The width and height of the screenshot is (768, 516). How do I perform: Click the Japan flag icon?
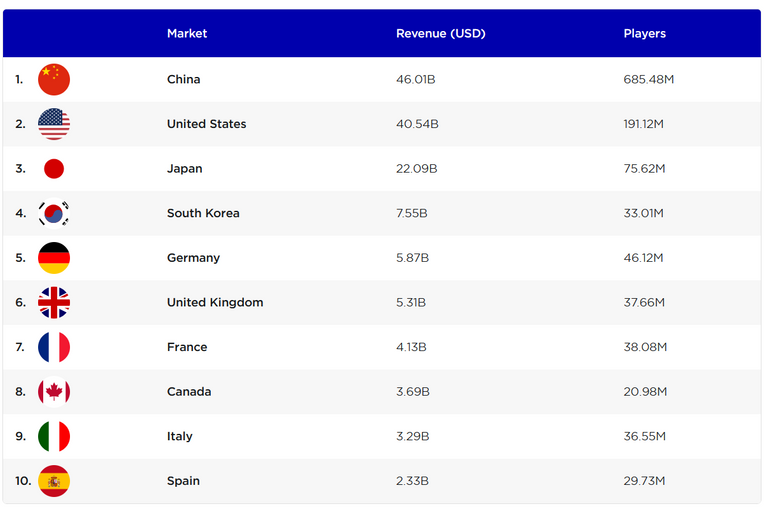54,169
